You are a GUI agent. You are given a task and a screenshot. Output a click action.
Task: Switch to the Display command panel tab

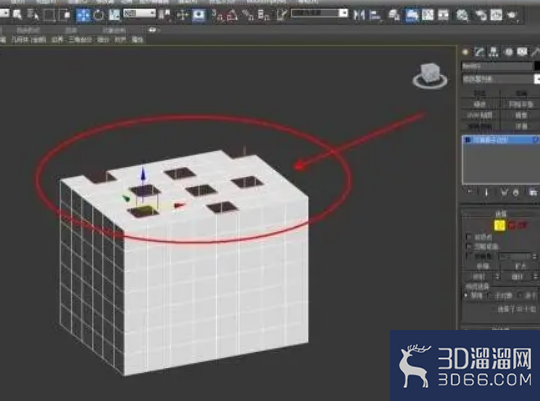point(522,52)
